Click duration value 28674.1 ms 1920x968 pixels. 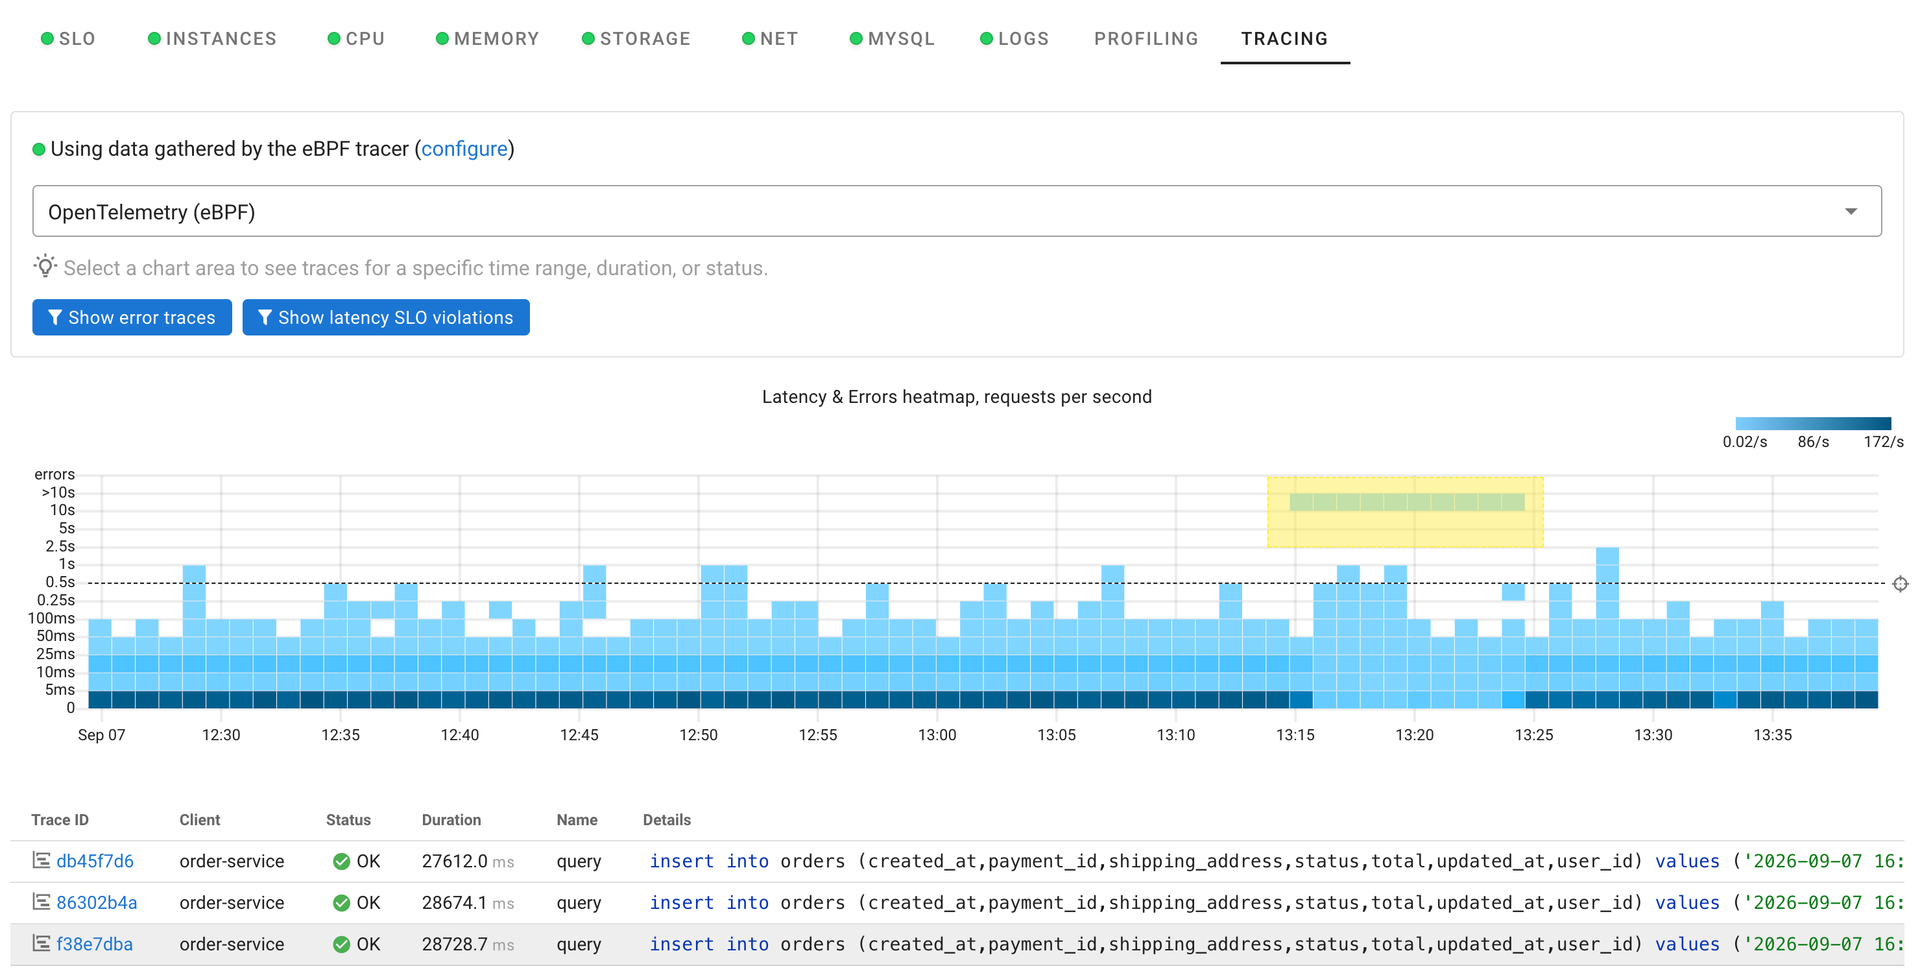tap(468, 903)
